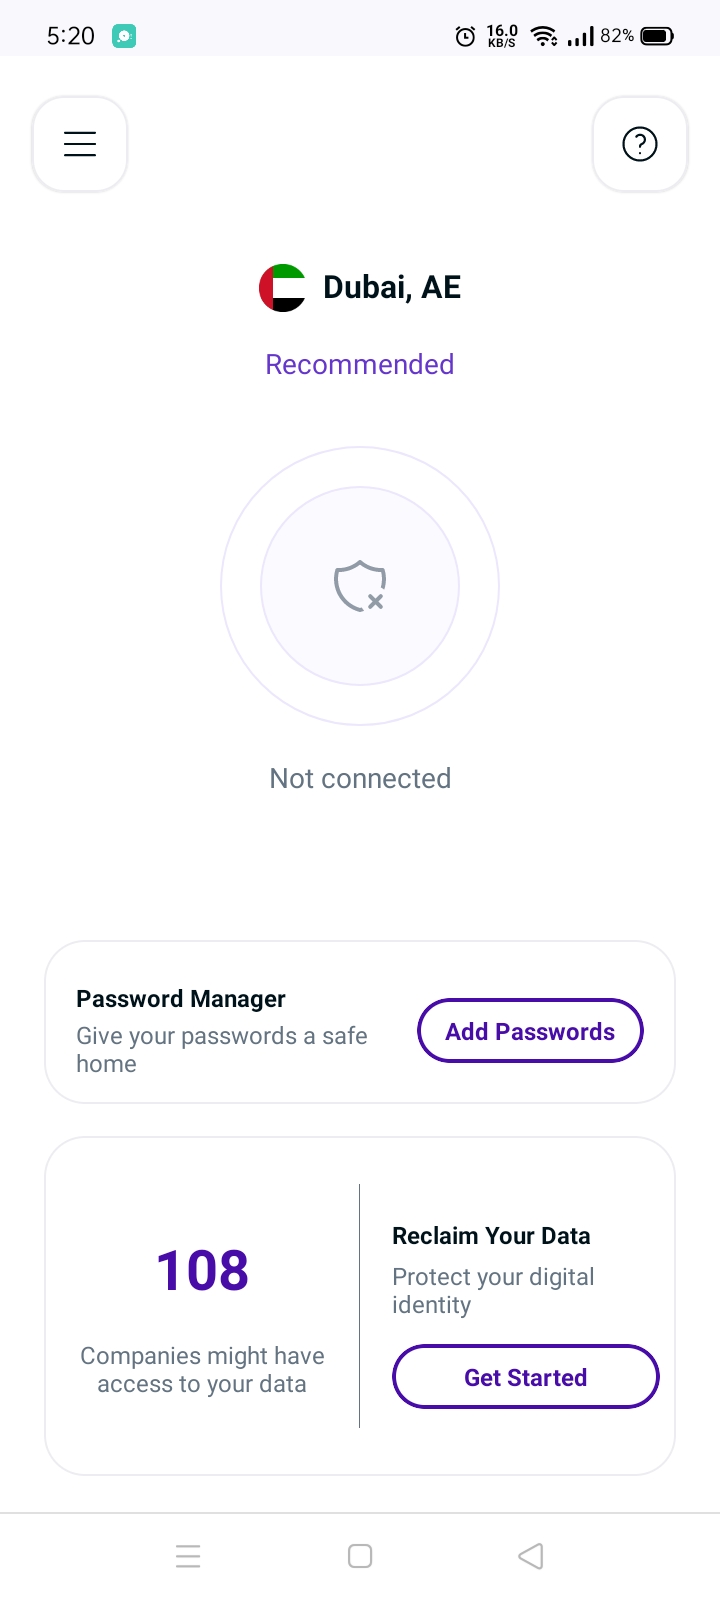Open the hamburger menu
Image resolution: width=720 pixels, height=1600 pixels.
click(x=79, y=144)
